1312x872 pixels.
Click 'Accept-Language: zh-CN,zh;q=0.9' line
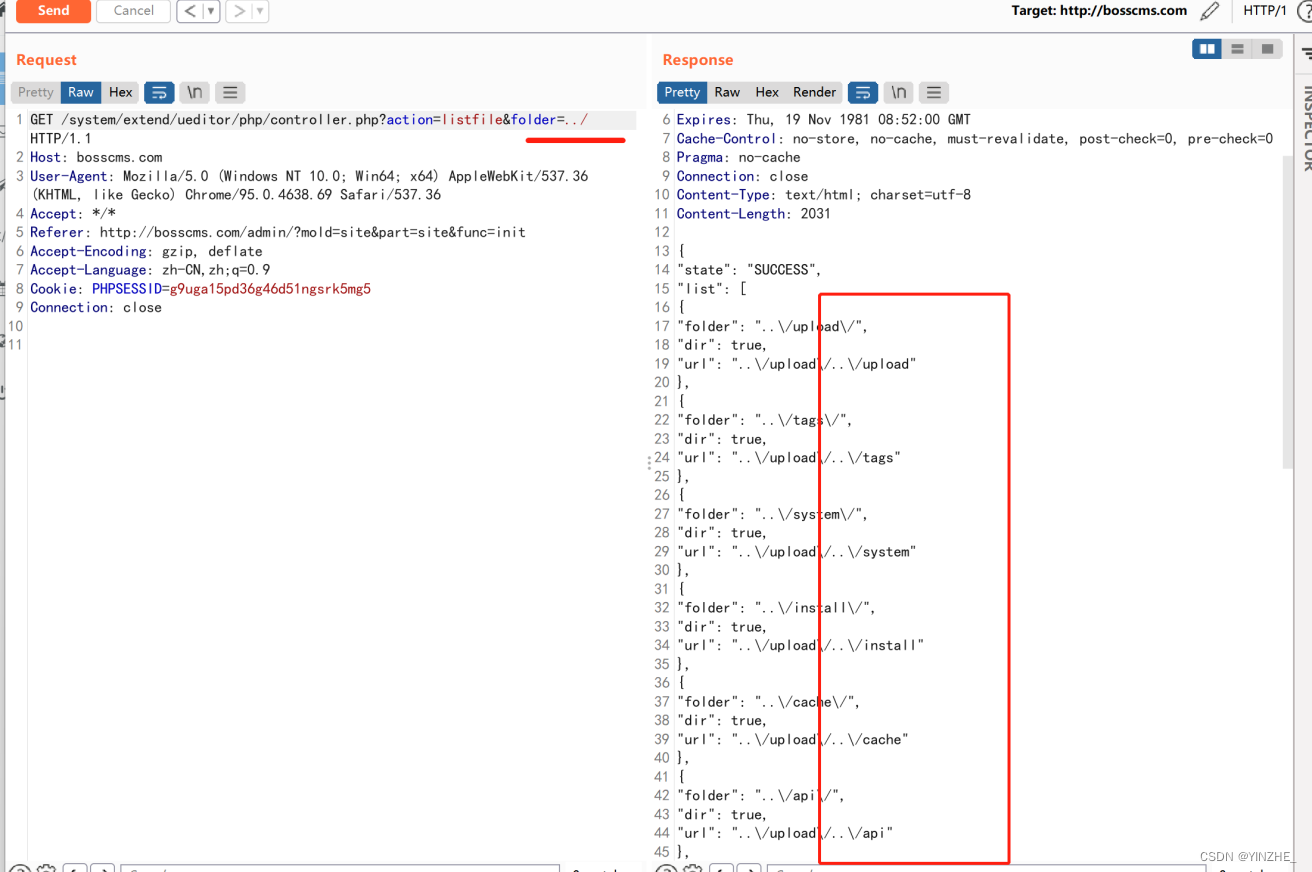pyautogui.click(x=150, y=270)
